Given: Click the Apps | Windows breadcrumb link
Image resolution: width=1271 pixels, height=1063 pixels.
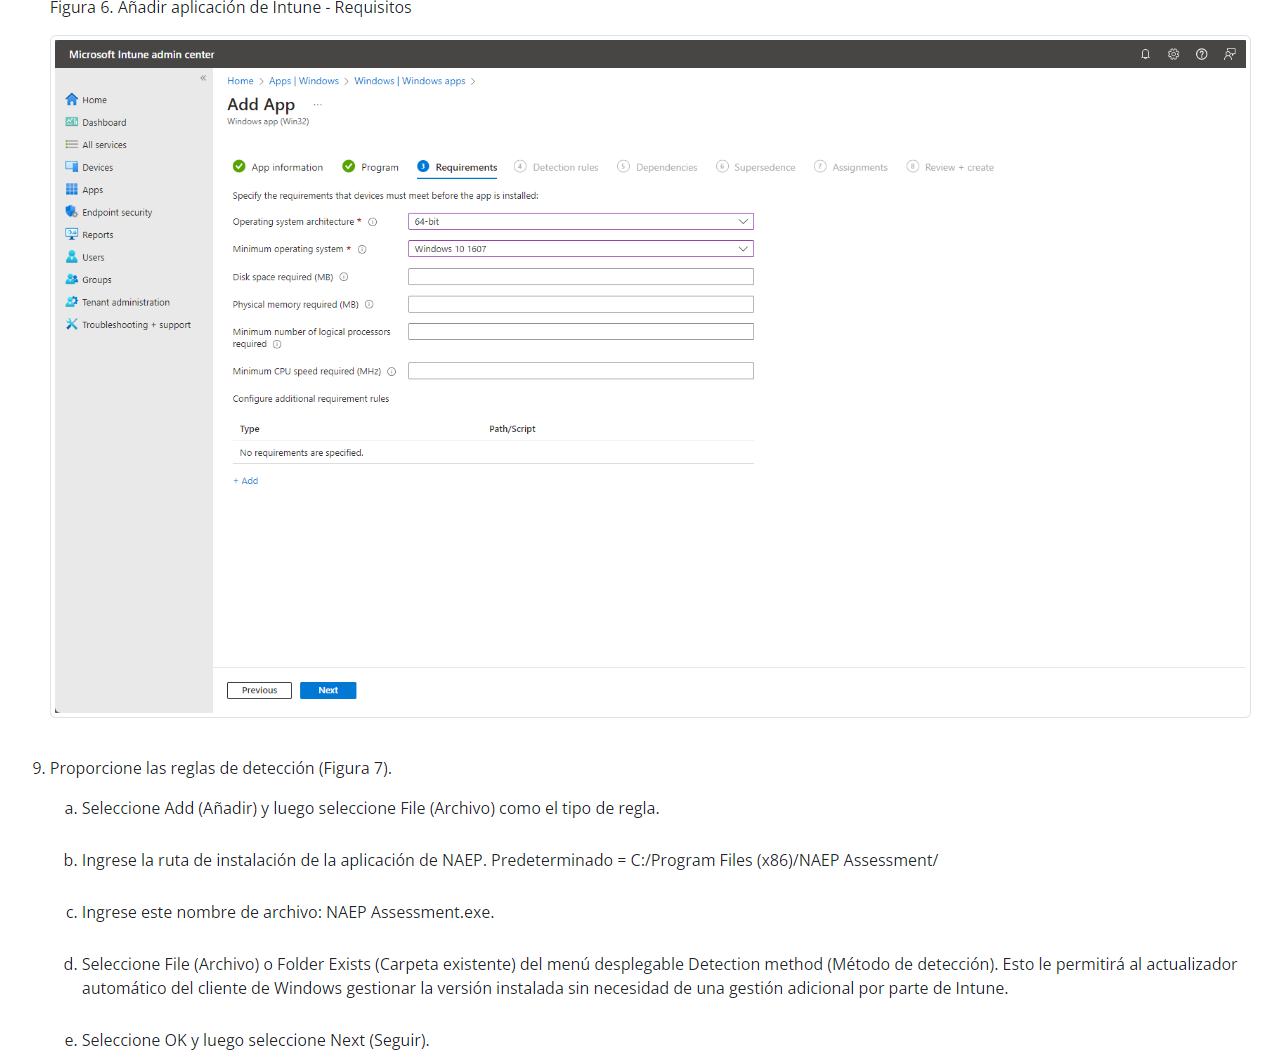Looking at the screenshot, I should tap(303, 81).
